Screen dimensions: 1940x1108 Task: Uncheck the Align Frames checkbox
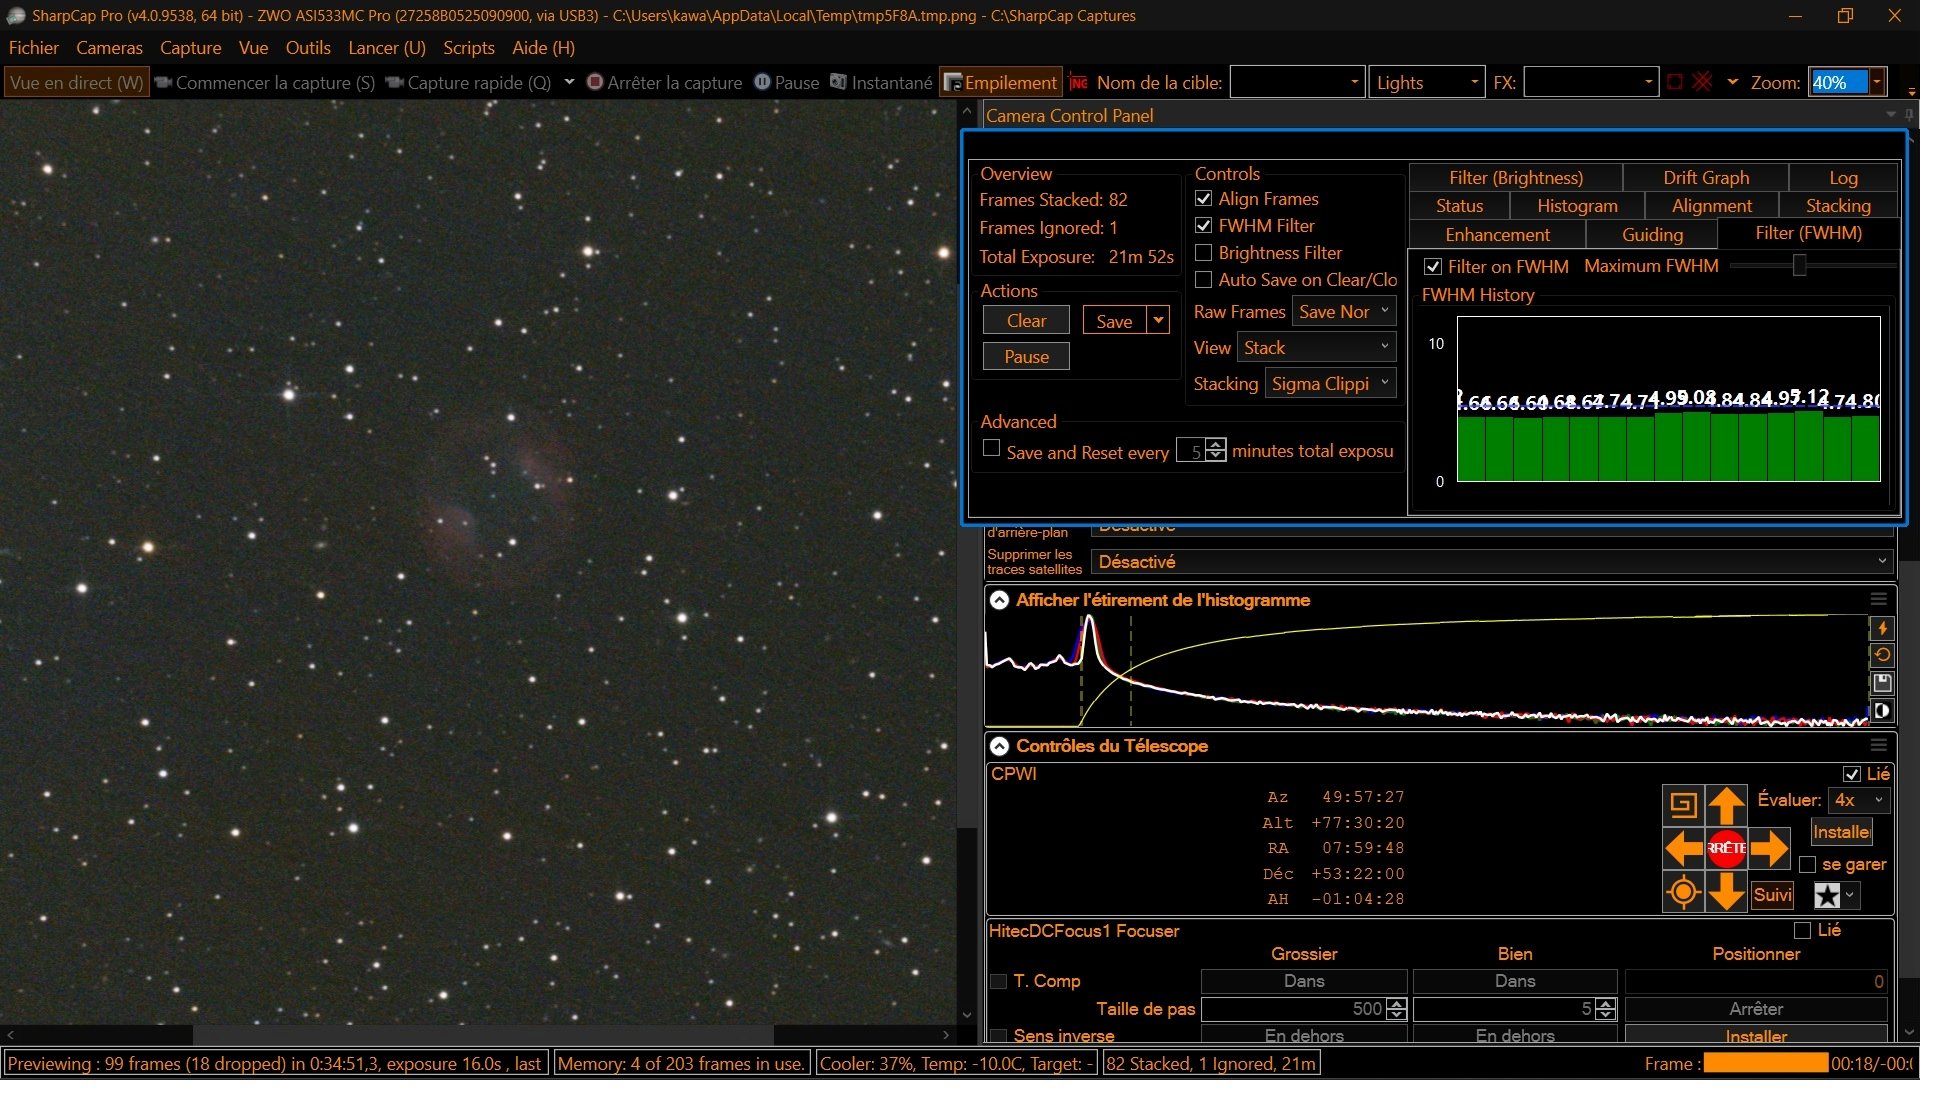point(1204,199)
